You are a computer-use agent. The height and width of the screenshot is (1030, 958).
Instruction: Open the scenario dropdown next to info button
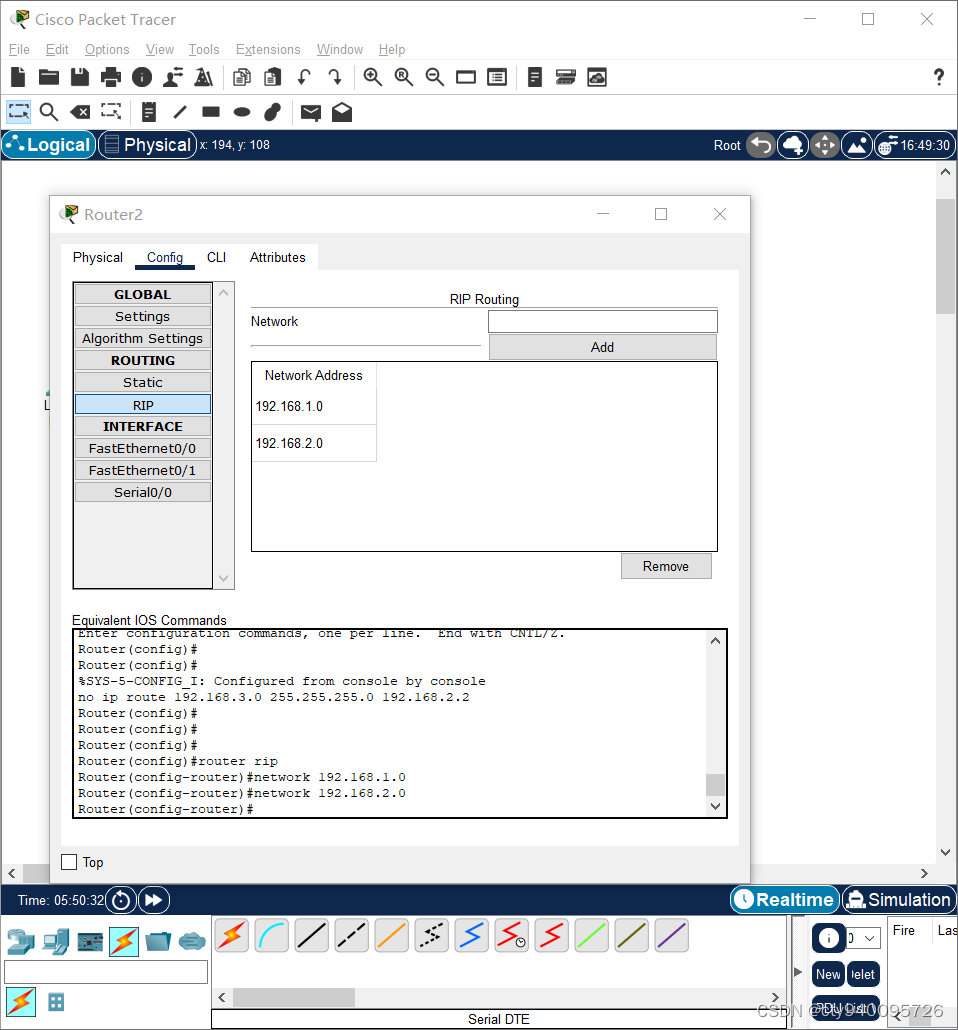coord(863,938)
